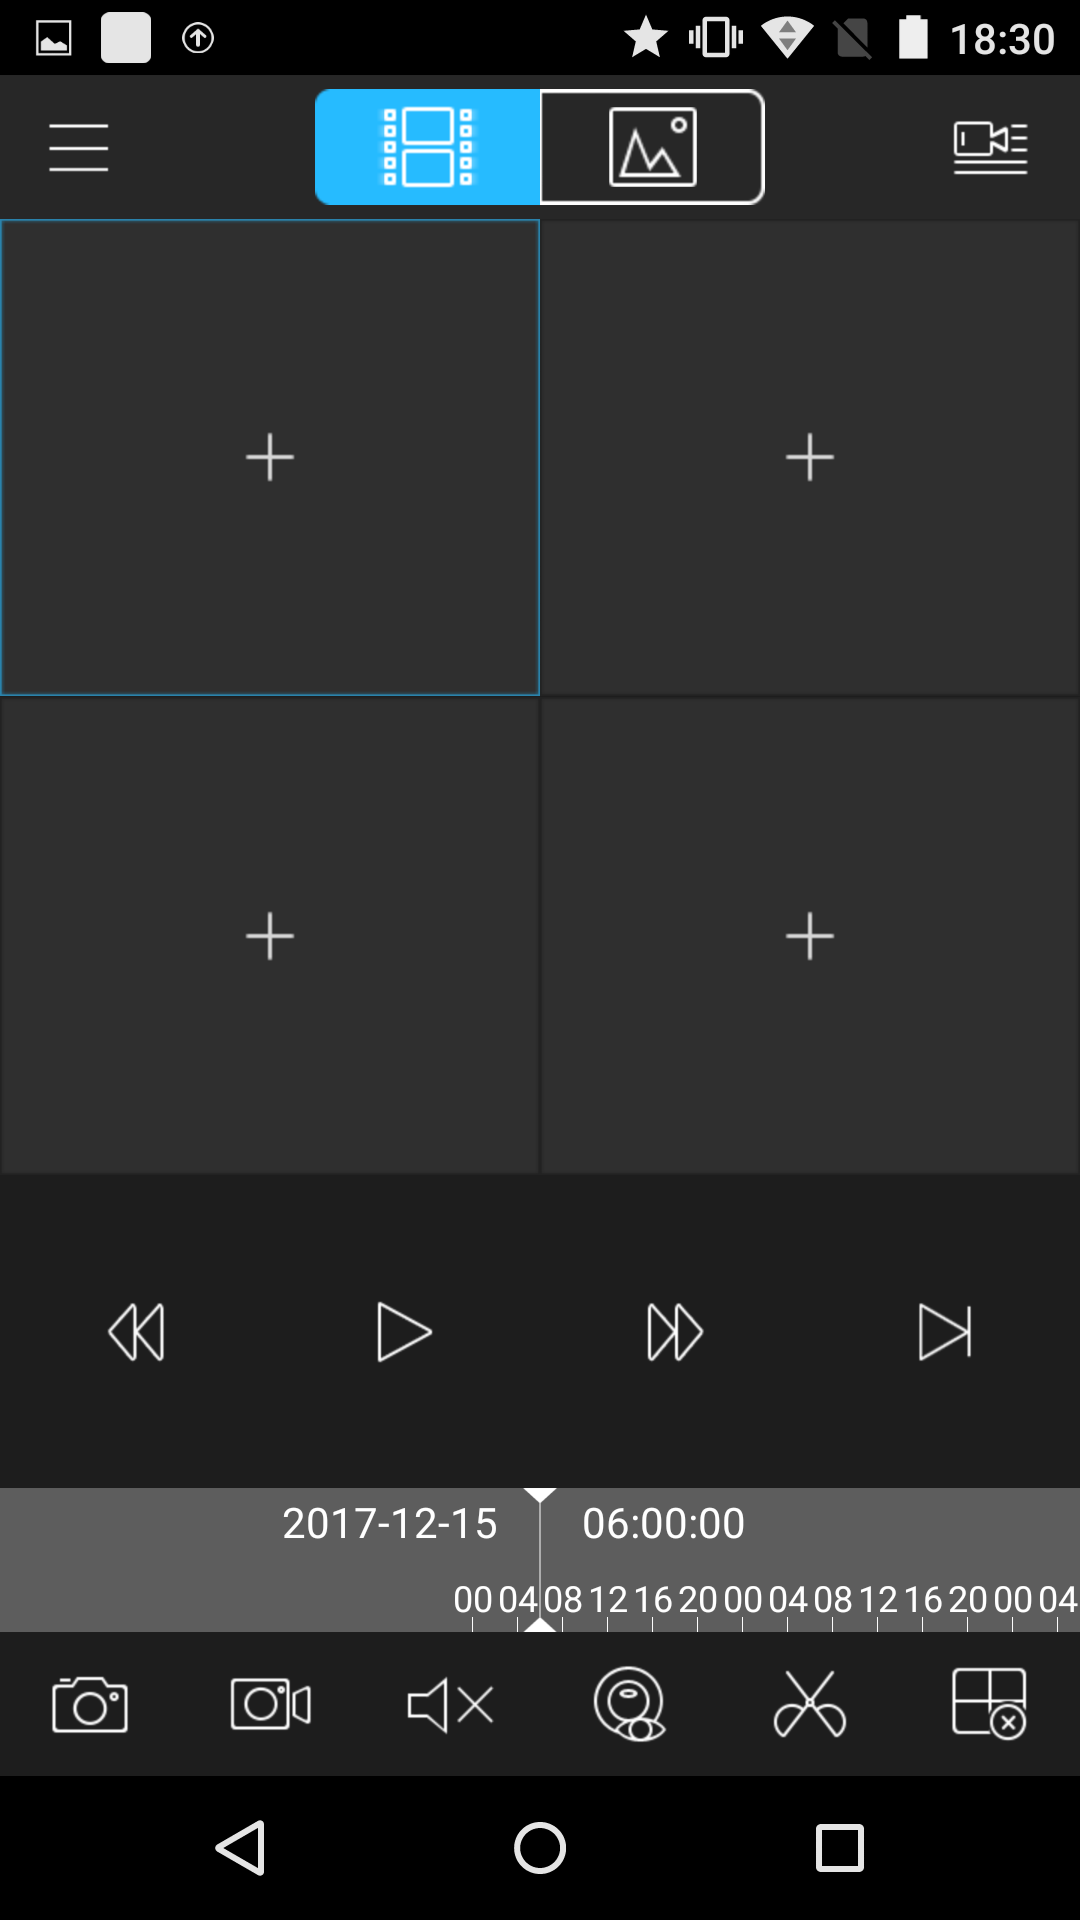The height and width of the screenshot is (1920, 1080).
Task: Close all playback windows
Action: click(990, 1704)
